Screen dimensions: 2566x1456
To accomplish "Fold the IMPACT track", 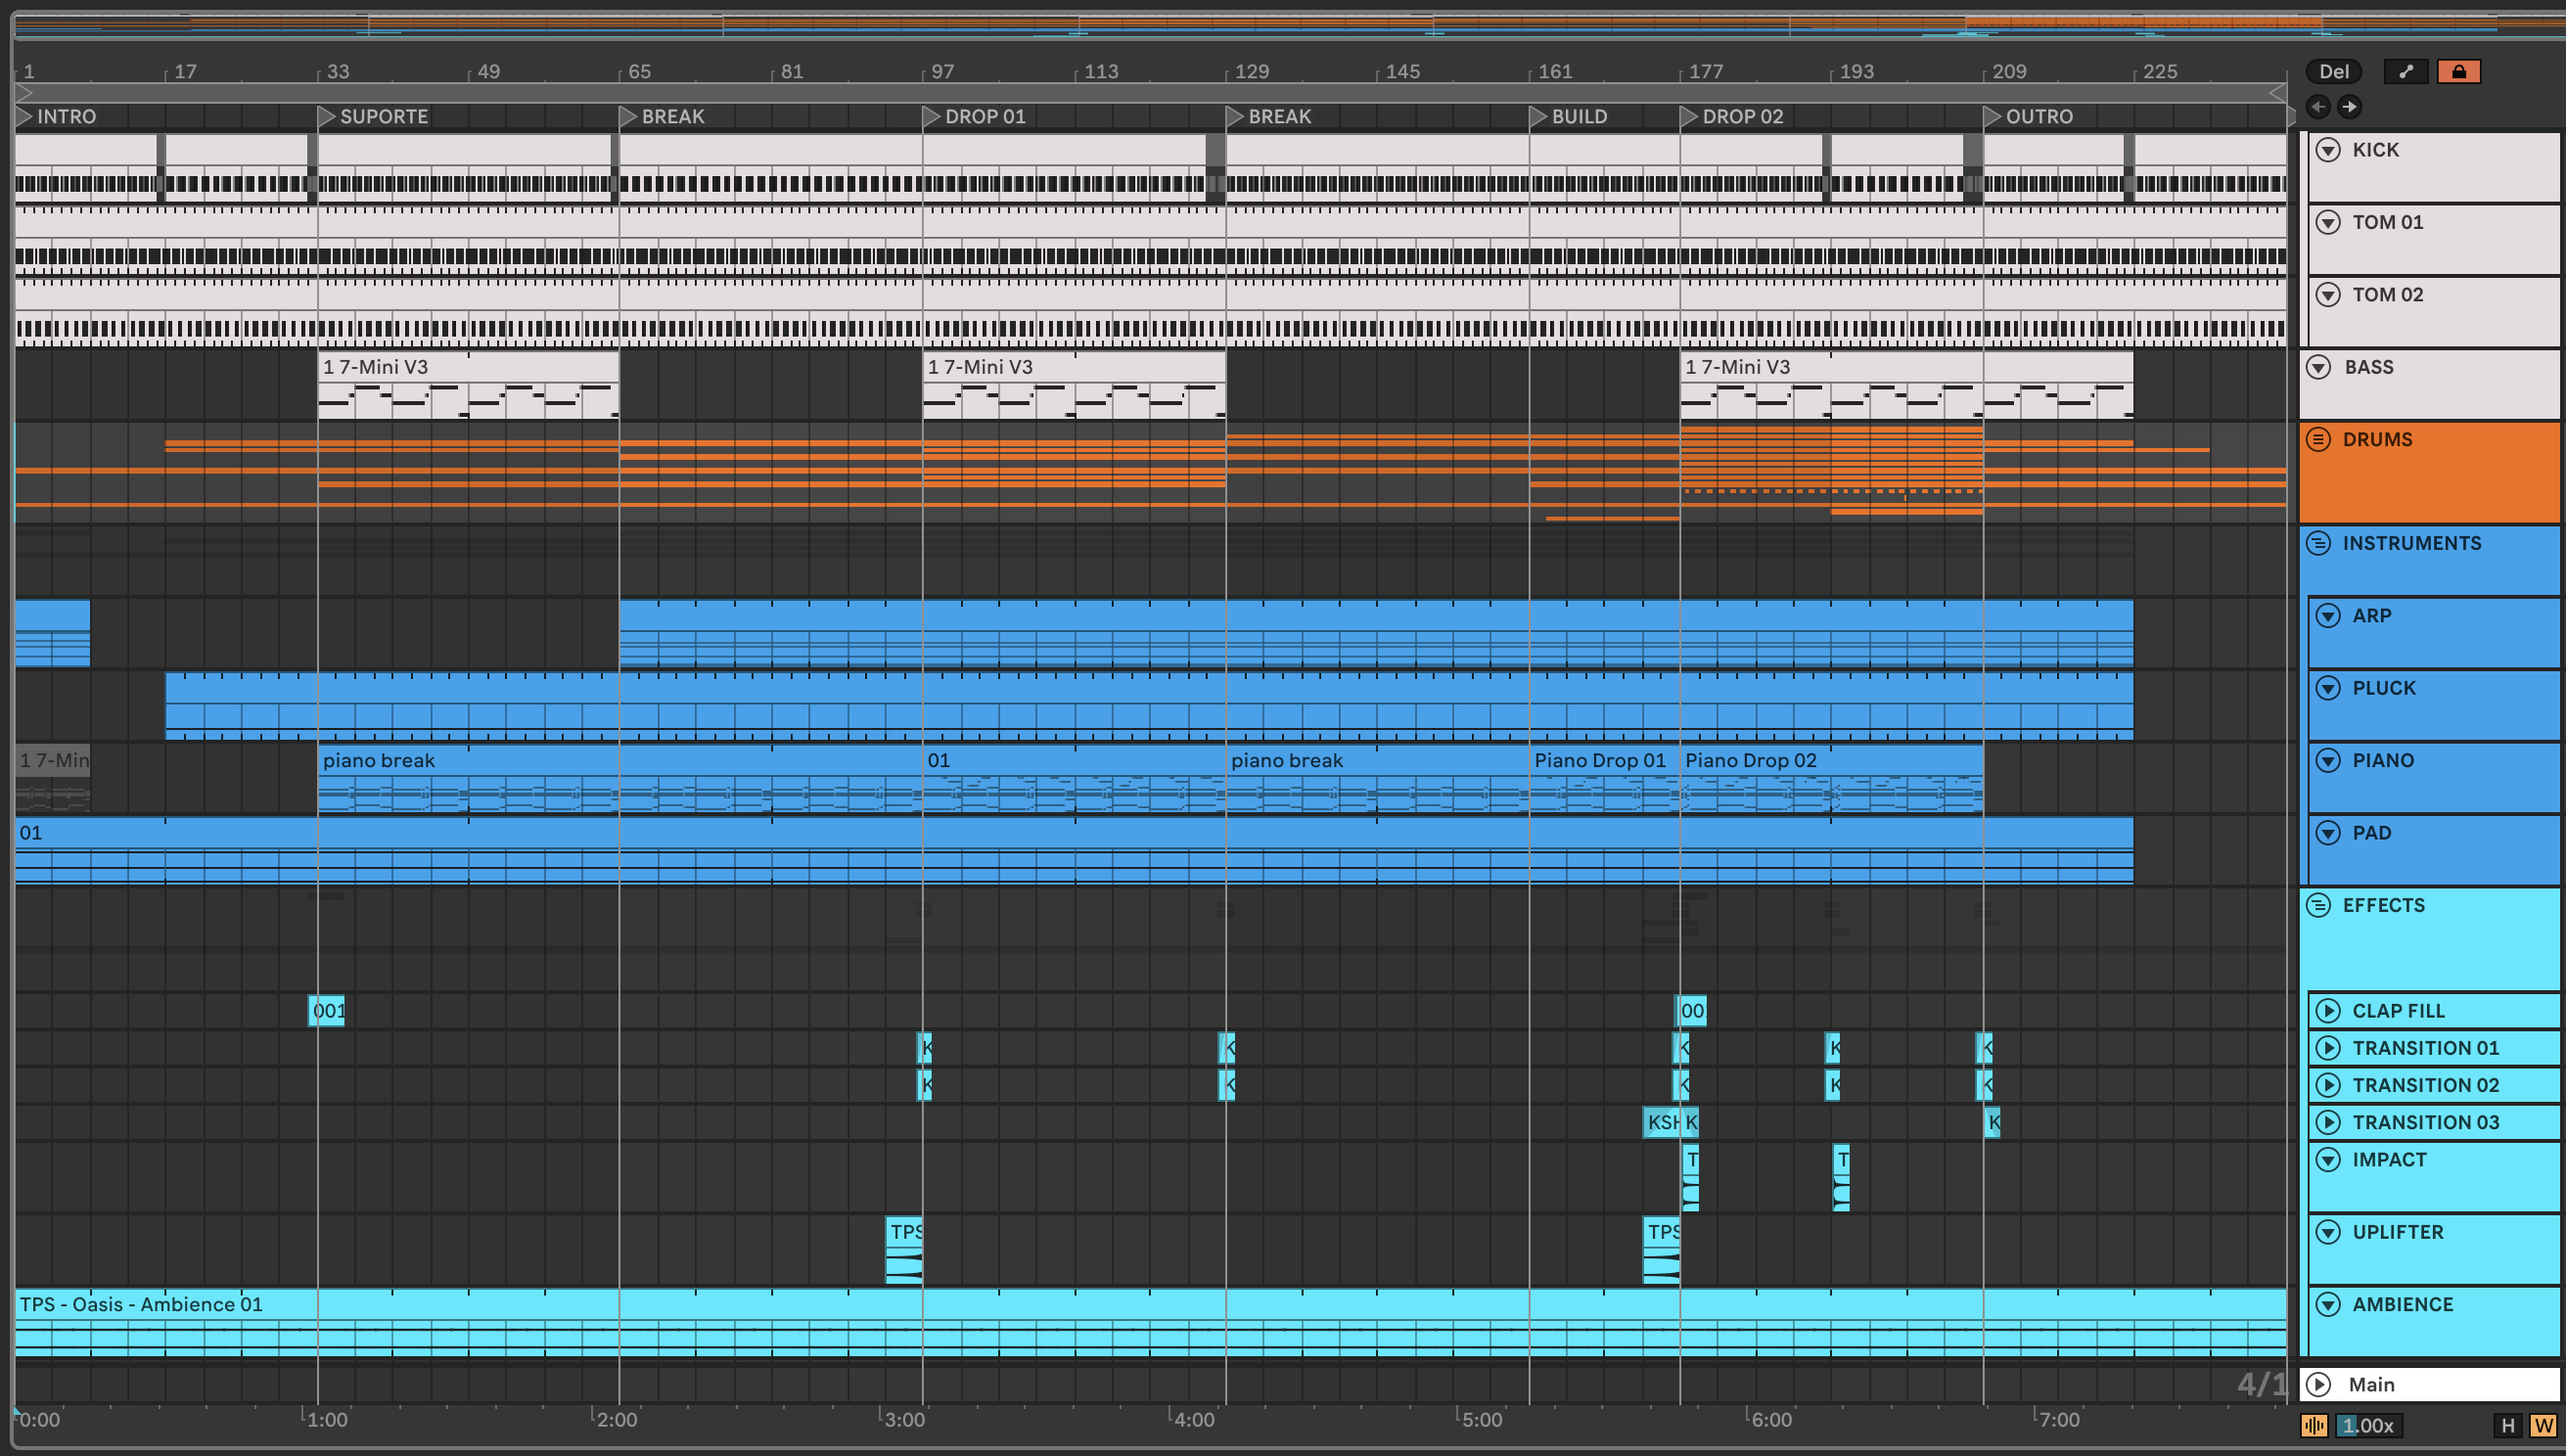I will [x=2328, y=1160].
